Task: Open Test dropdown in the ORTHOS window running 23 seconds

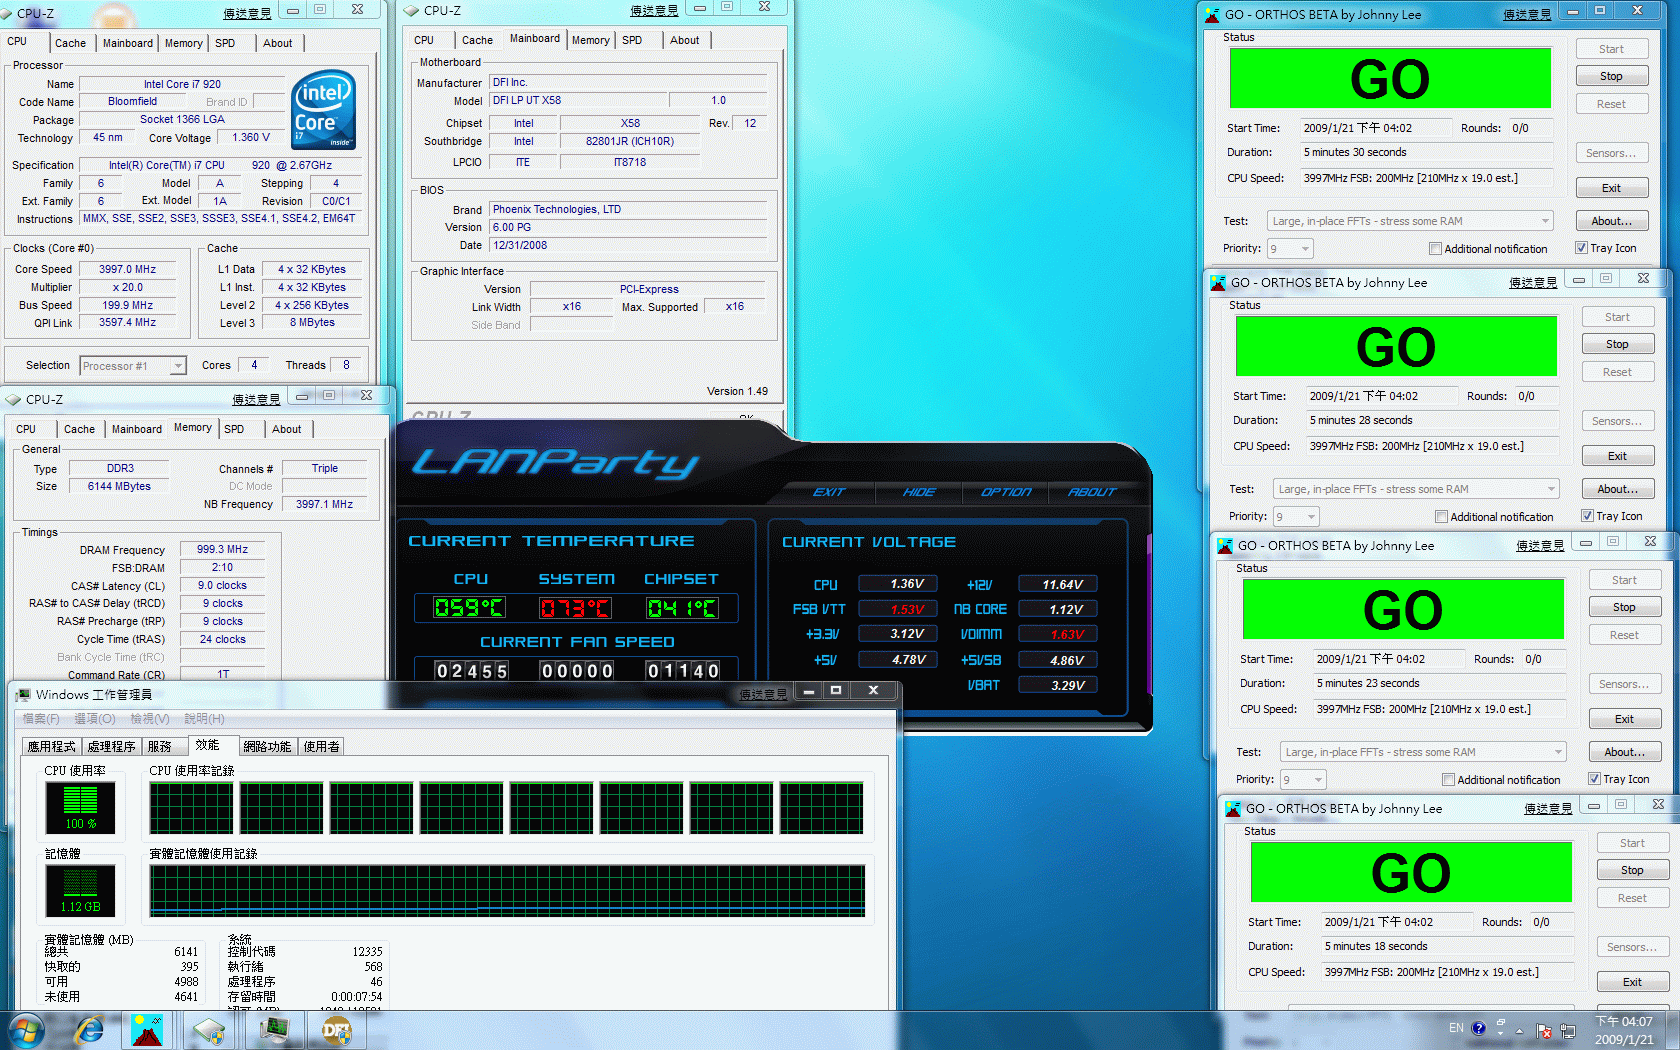Action: (1423, 752)
